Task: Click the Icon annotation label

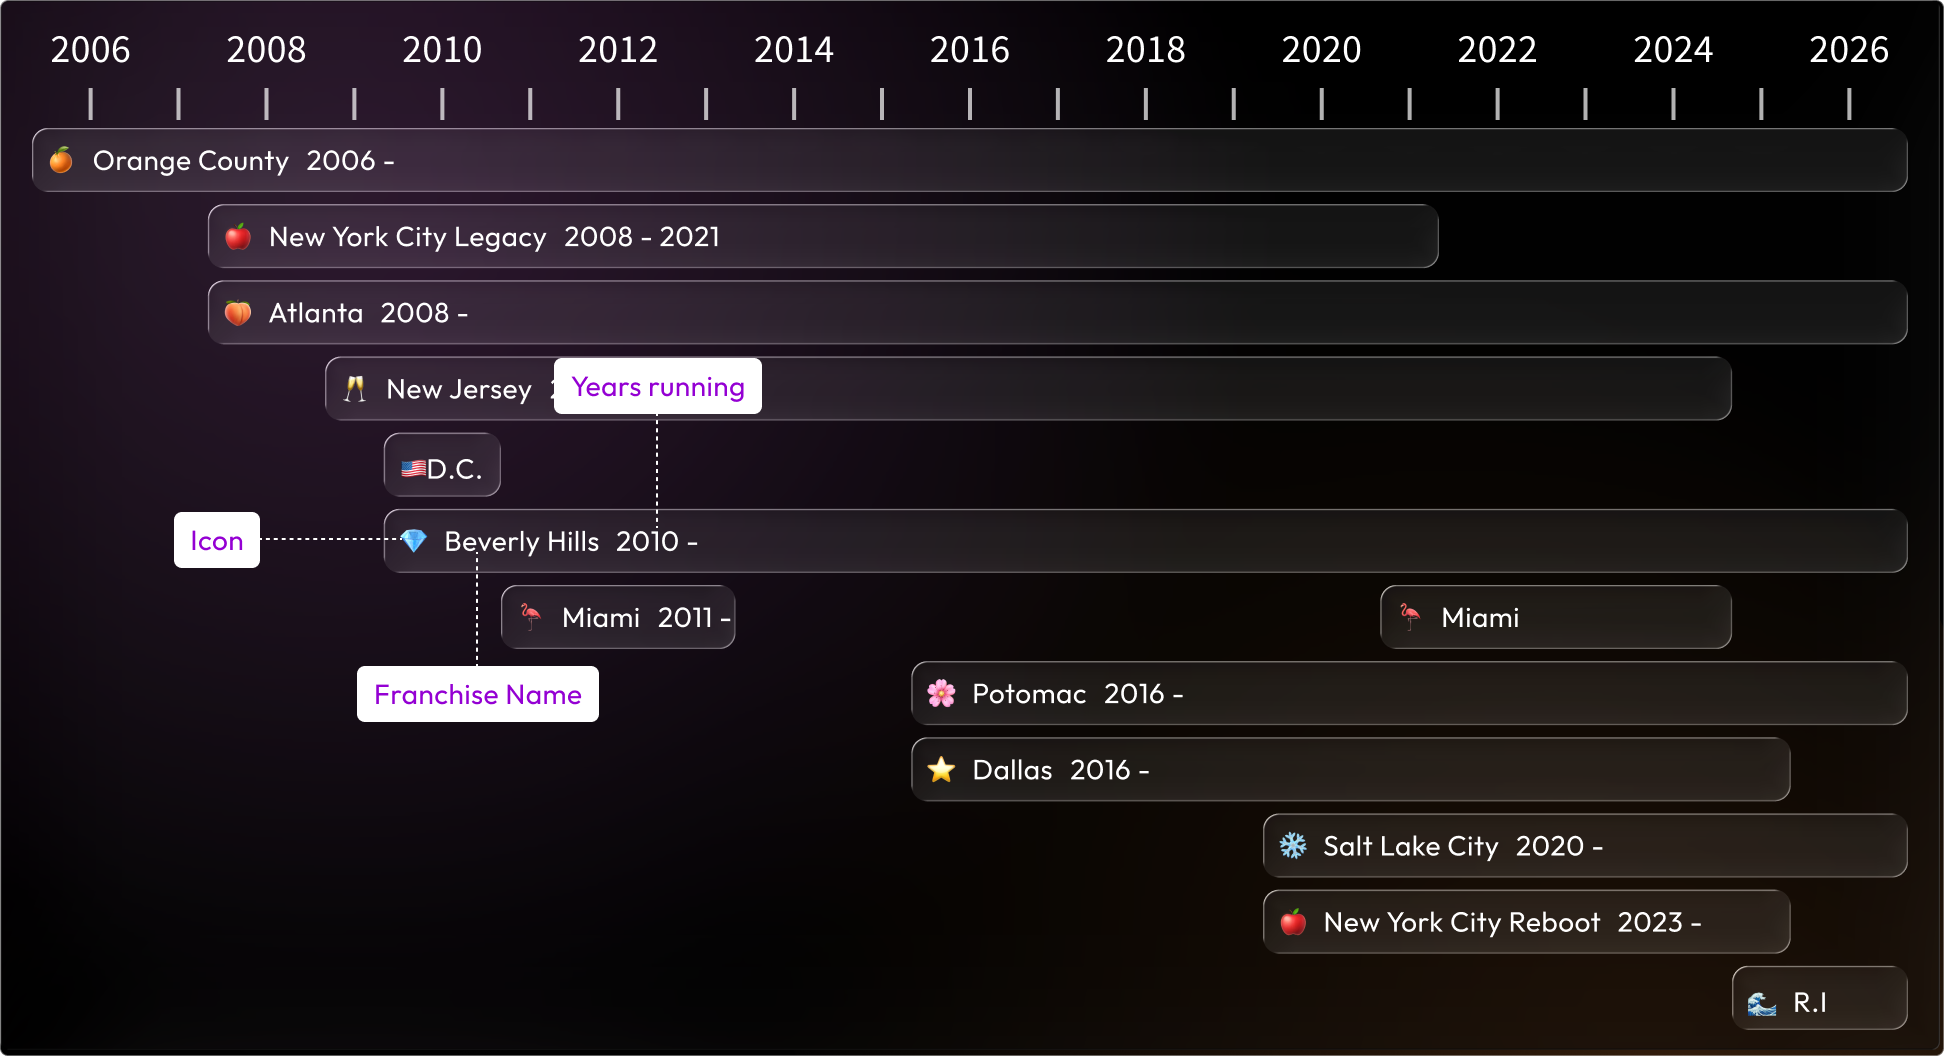Action: 216,540
